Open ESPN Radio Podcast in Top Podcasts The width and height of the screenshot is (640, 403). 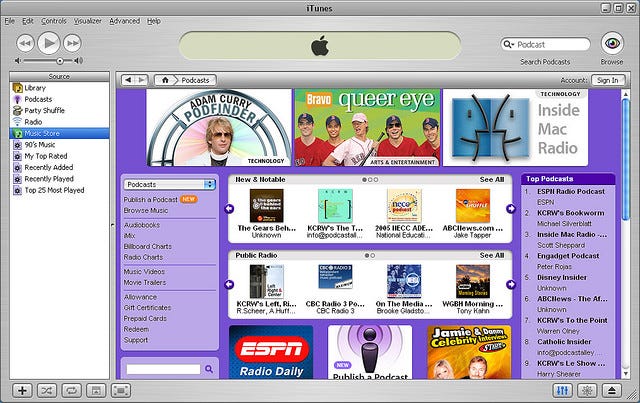[571, 191]
